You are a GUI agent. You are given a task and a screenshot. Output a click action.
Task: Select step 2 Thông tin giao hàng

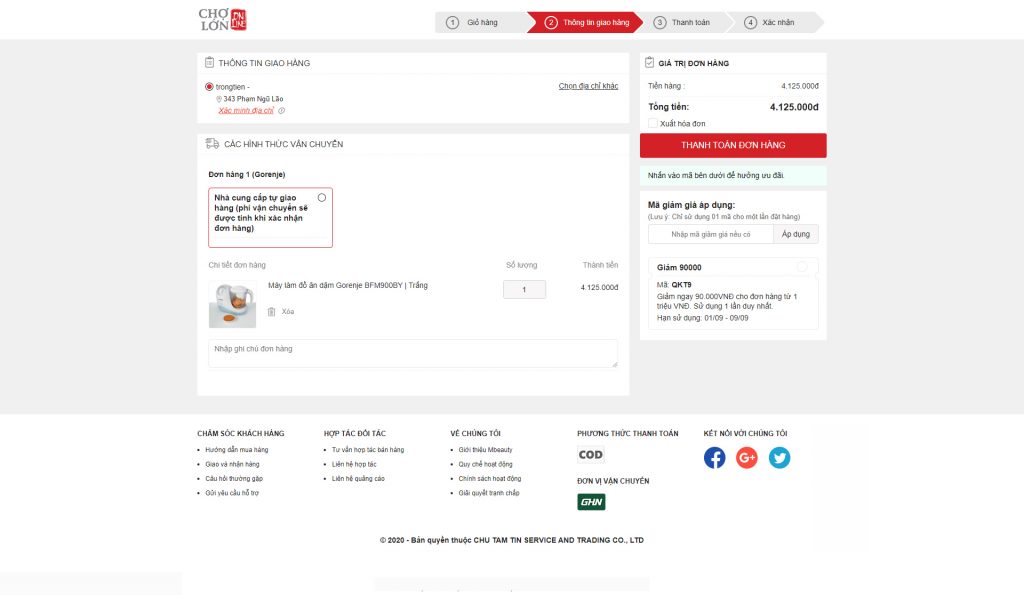tap(585, 22)
